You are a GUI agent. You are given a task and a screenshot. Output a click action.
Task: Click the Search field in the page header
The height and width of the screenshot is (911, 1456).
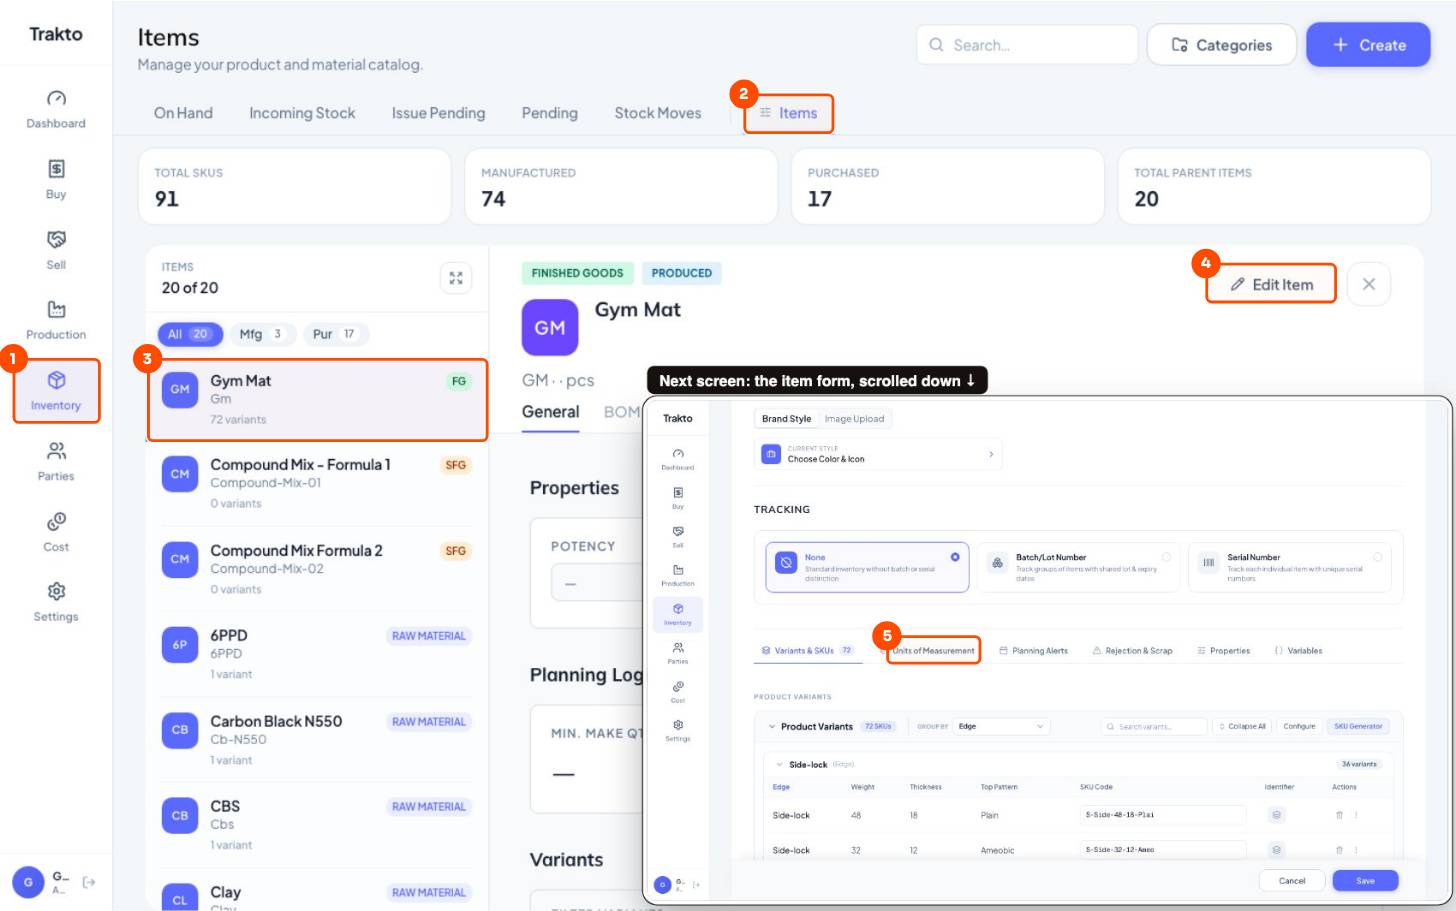pyautogui.click(x=1027, y=45)
